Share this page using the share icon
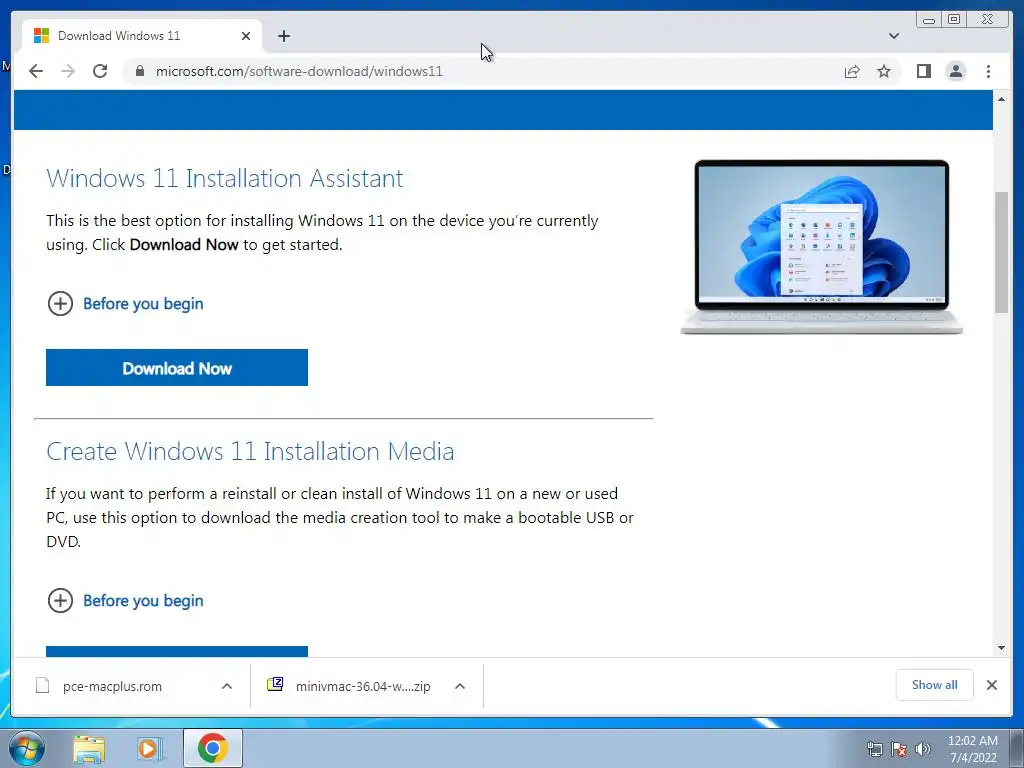 coord(852,71)
